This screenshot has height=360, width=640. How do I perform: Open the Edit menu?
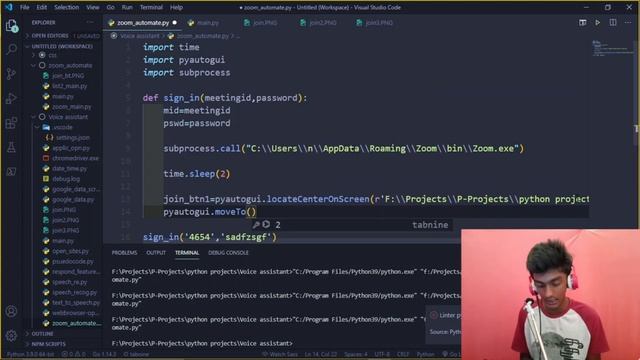click(41, 7)
